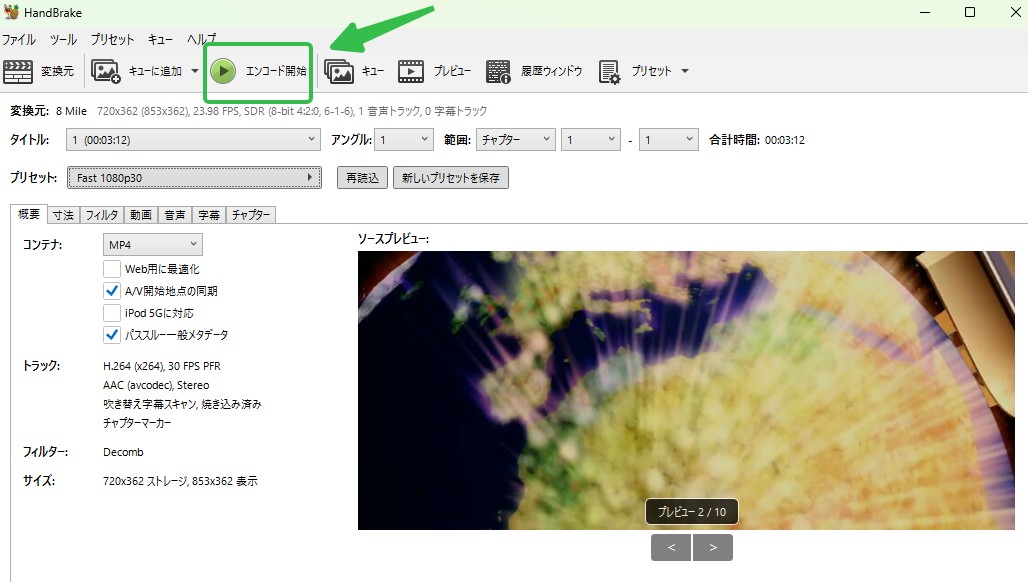The height and width of the screenshot is (582, 1028).
Task: Expand the toolbar プリセット dropdown arrow
Action: [685, 71]
